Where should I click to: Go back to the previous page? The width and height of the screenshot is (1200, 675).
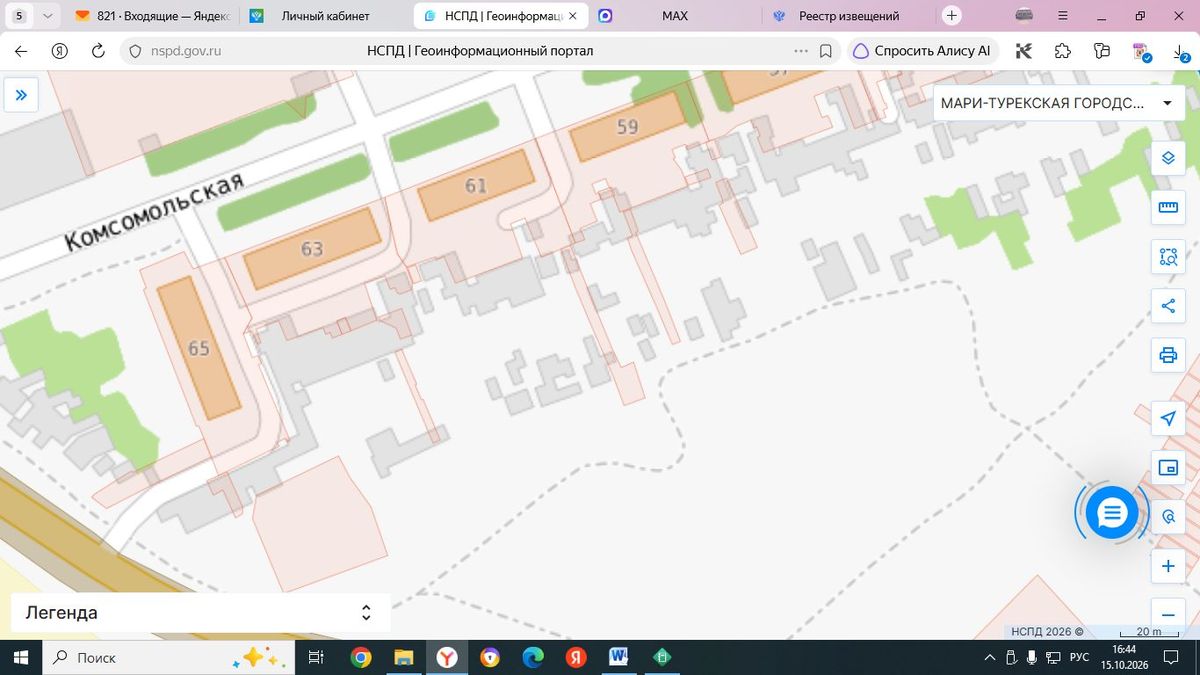point(21,51)
